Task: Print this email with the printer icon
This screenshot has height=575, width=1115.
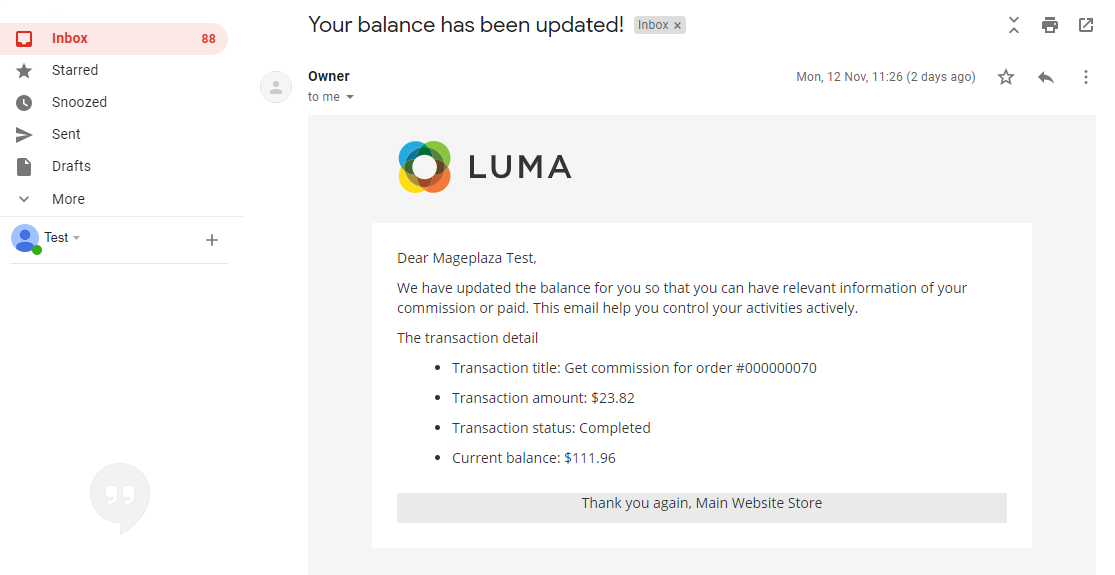Action: click(1049, 25)
